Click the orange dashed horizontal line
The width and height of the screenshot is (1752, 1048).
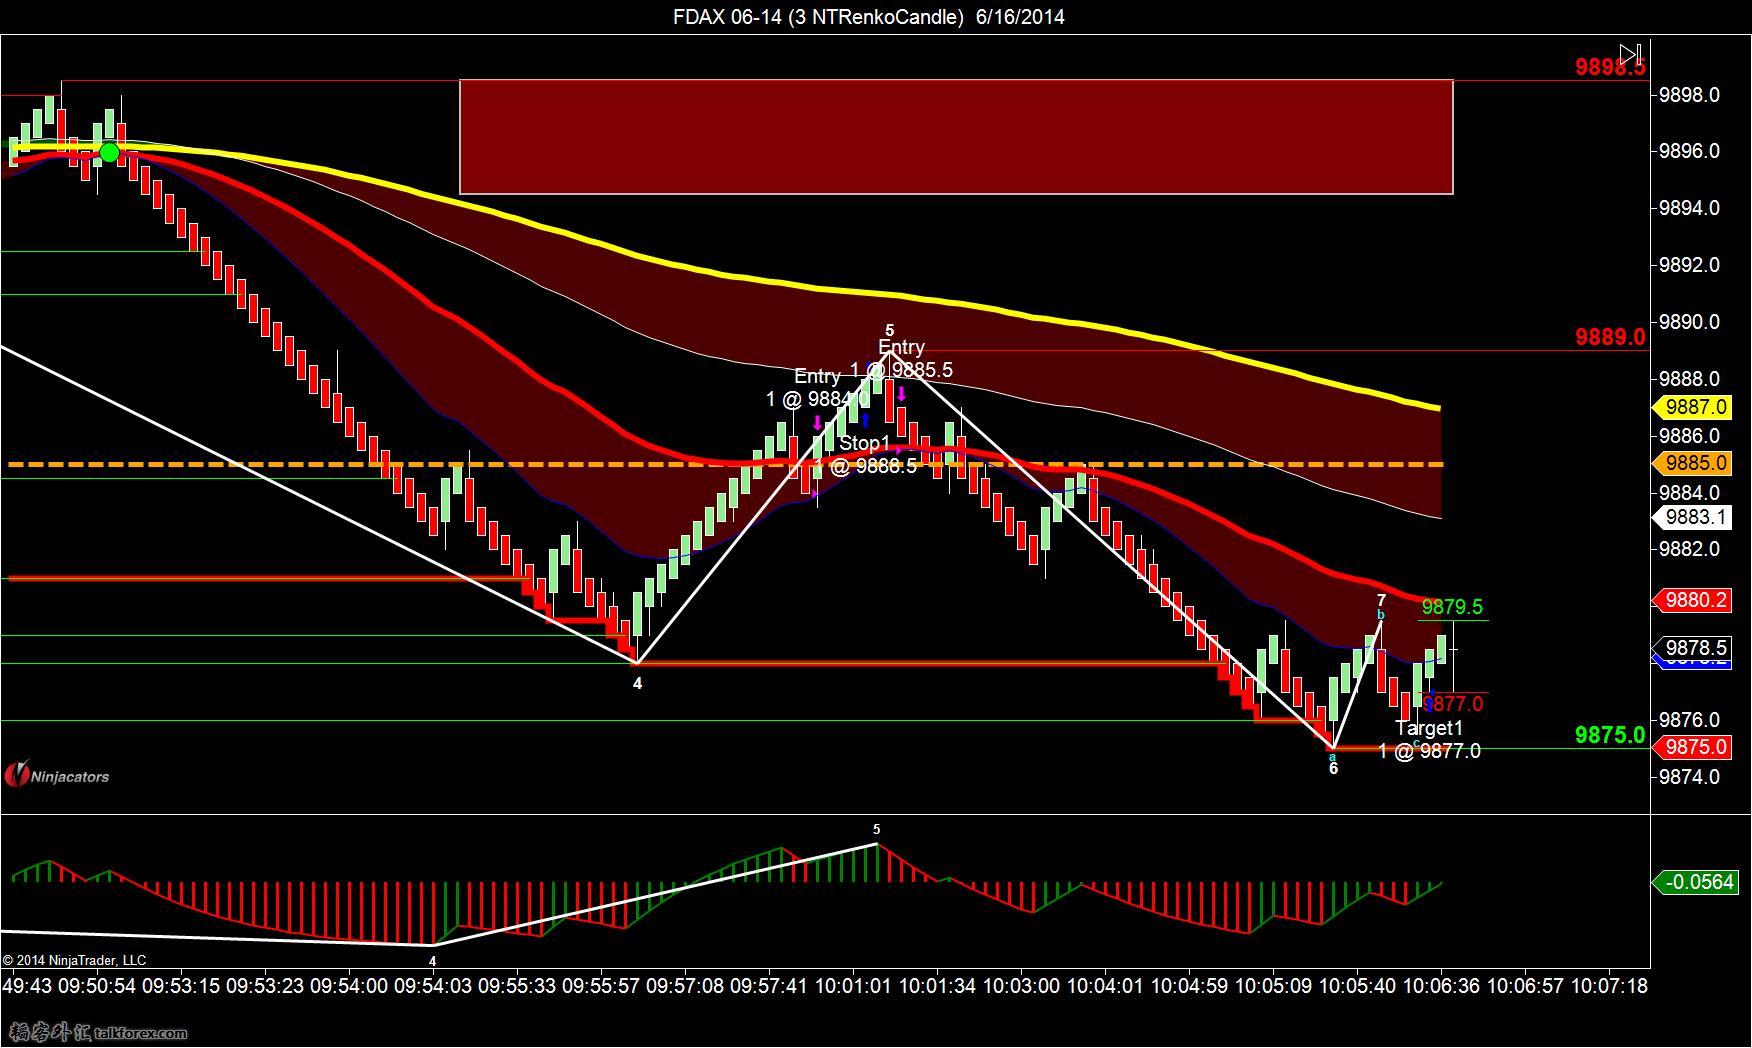point(724,465)
